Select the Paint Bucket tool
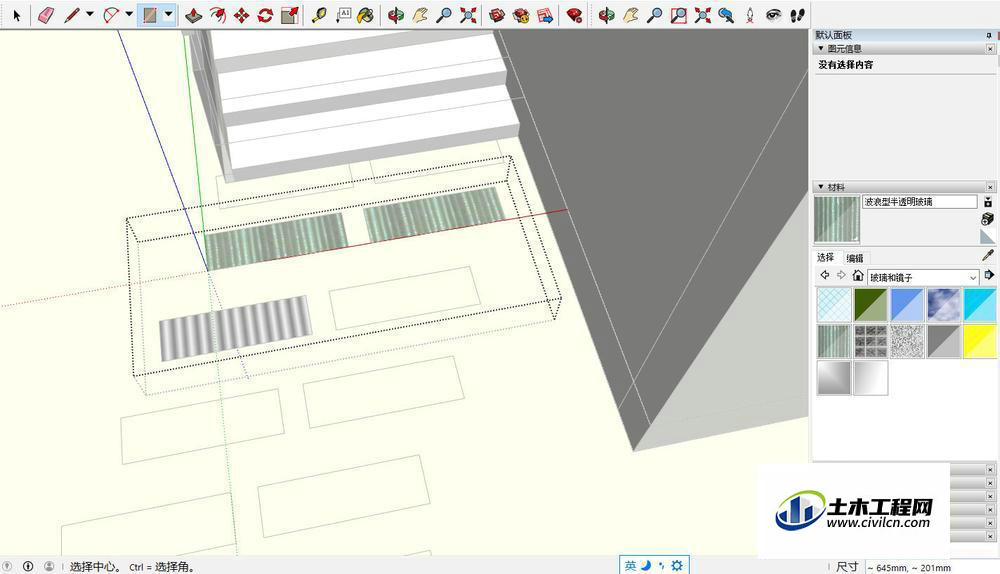Image resolution: width=1000 pixels, height=574 pixels. click(366, 15)
